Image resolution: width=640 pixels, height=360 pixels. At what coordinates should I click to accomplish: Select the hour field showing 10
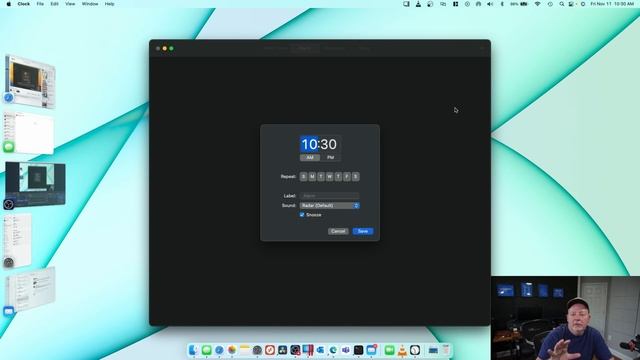tap(309, 144)
